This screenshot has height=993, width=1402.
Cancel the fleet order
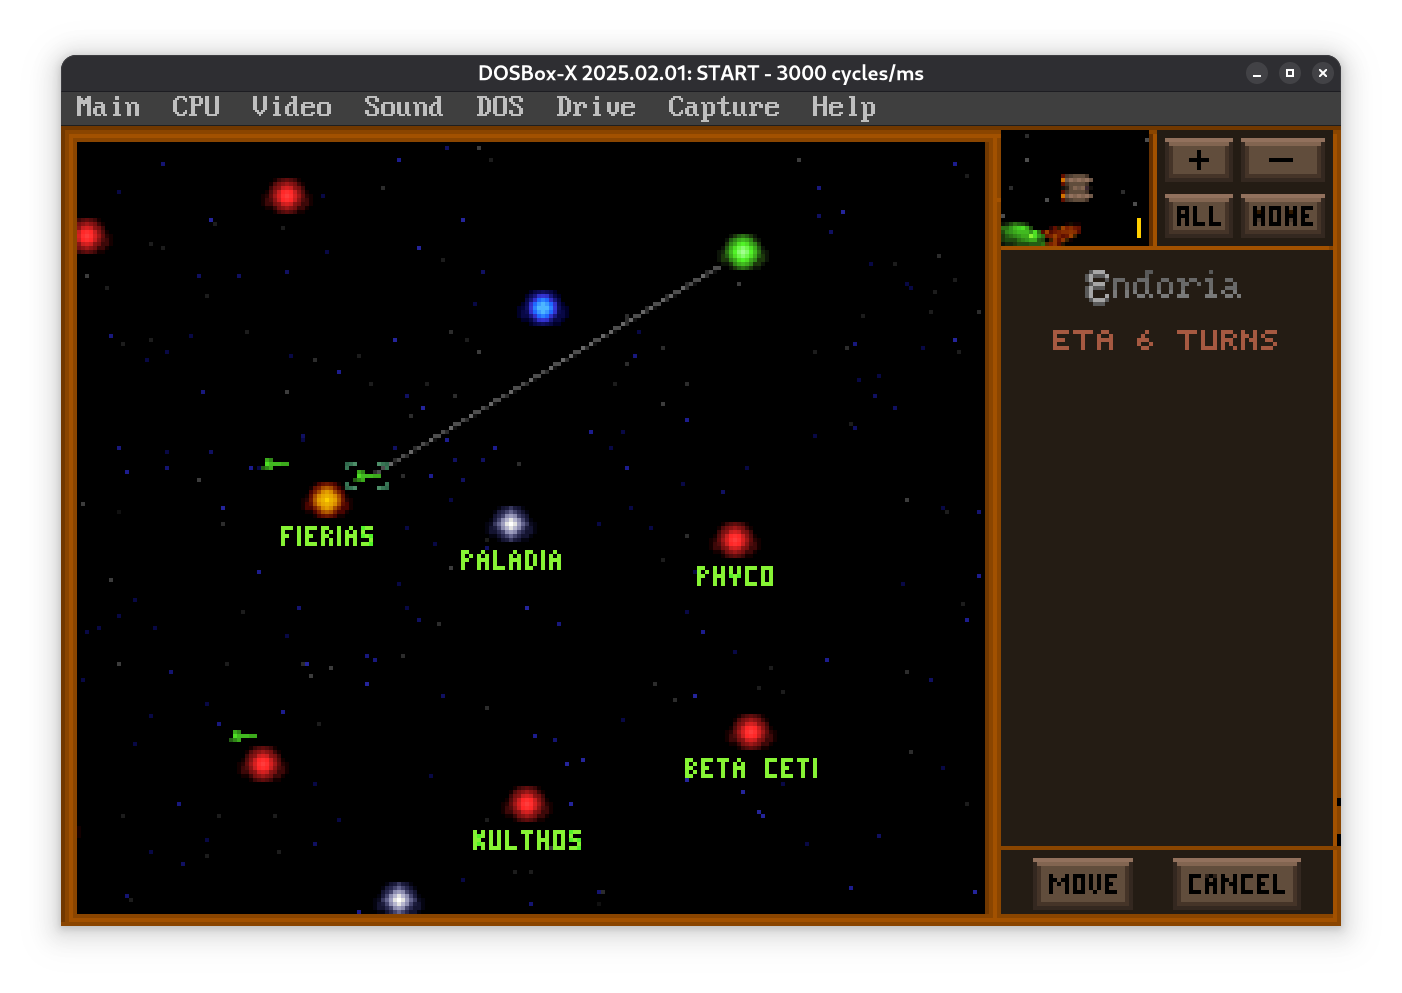point(1236,884)
